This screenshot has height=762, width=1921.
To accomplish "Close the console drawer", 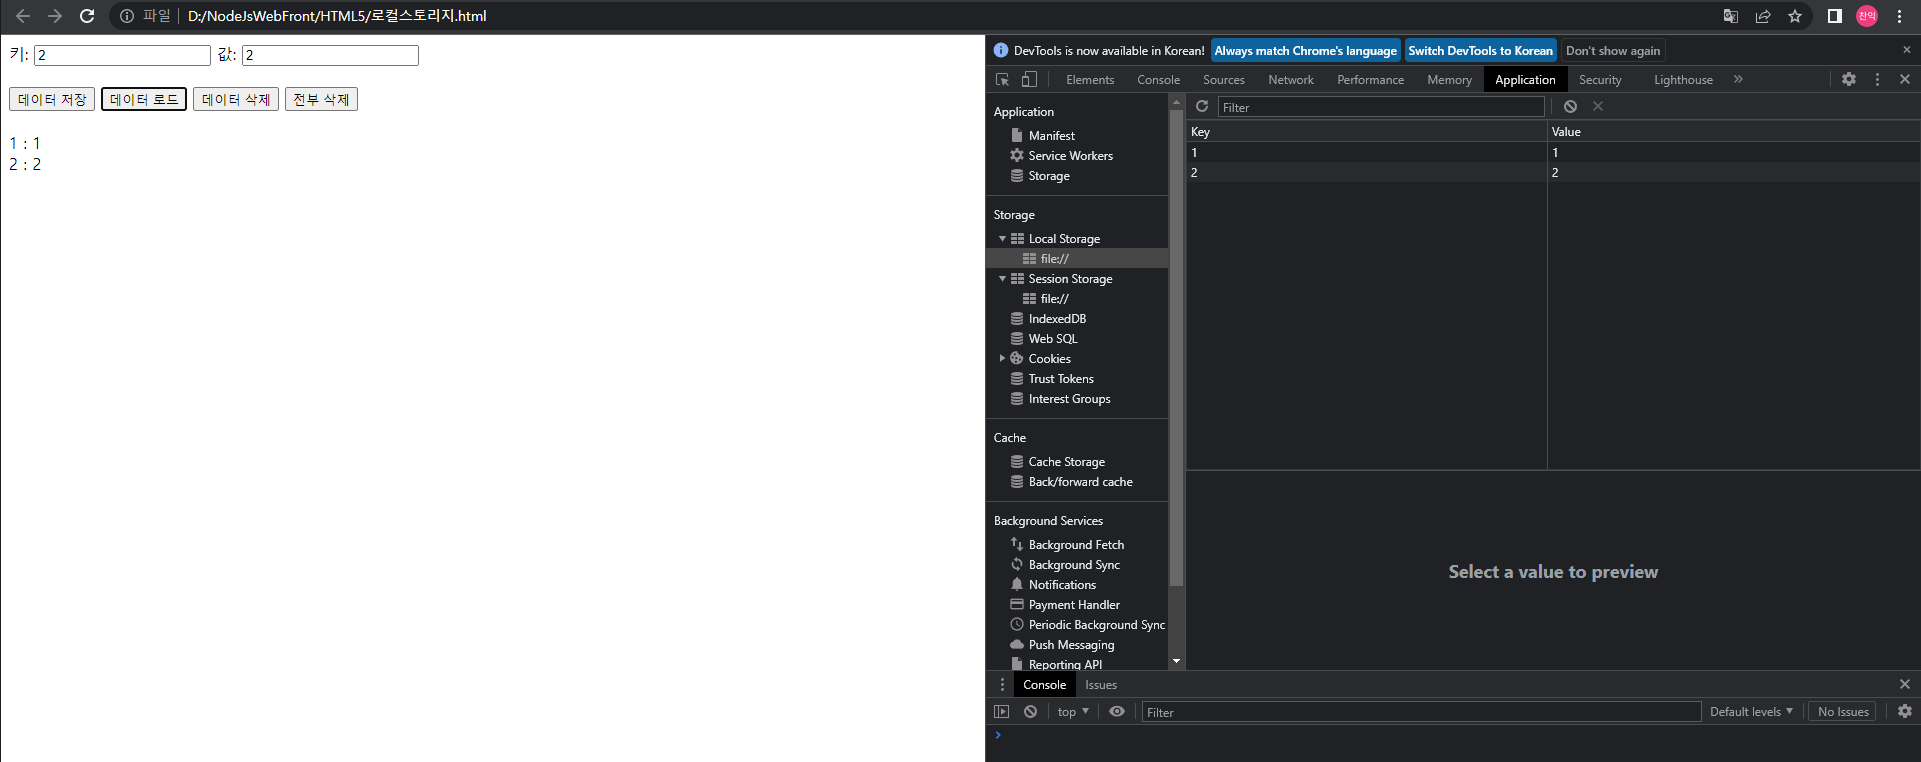I will [x=1905, y=684].
